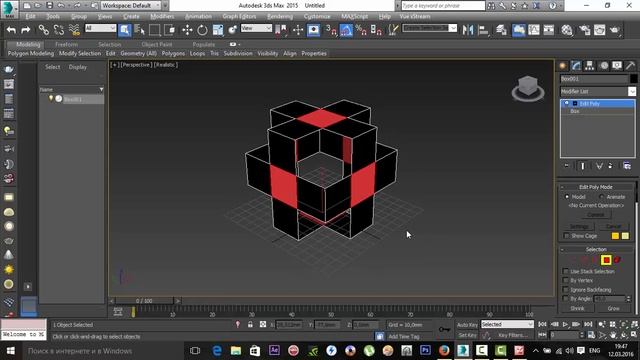Click the Align tool icon
Screen dimensions: 640x360
click(x=483, y=30)
